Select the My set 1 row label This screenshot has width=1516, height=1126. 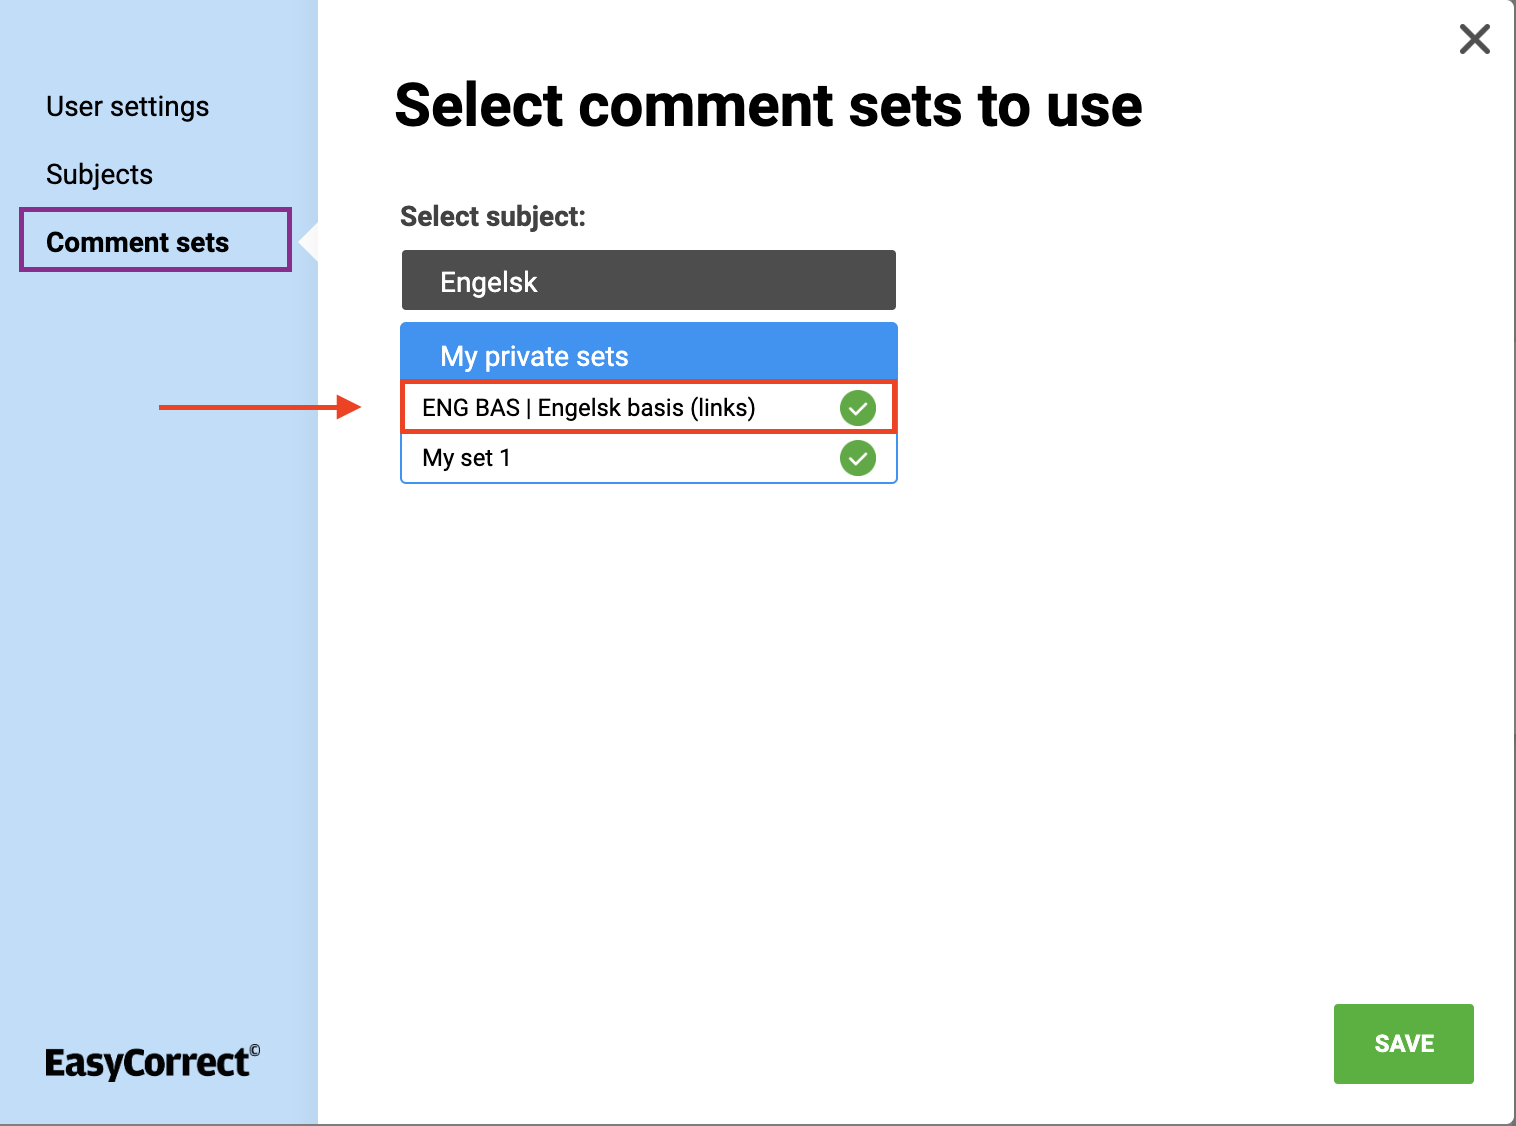pos(466,458)
